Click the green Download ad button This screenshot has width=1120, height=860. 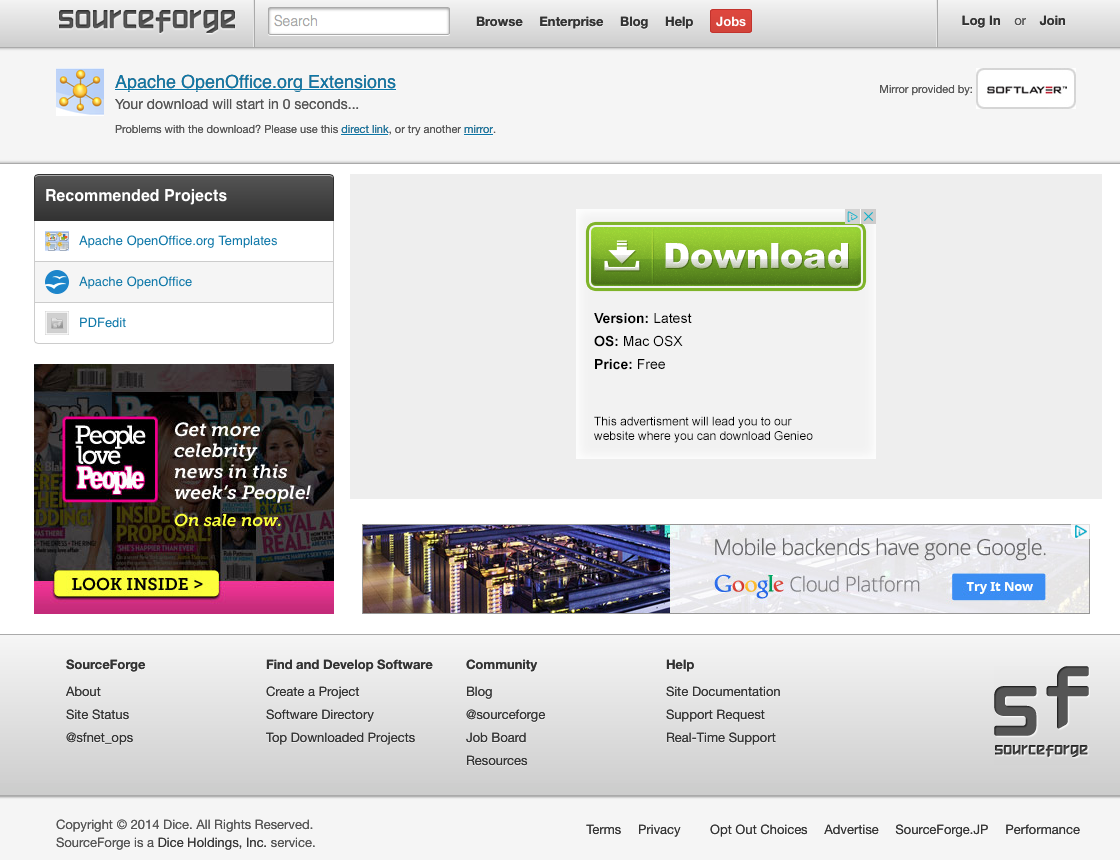pos(726,256)
